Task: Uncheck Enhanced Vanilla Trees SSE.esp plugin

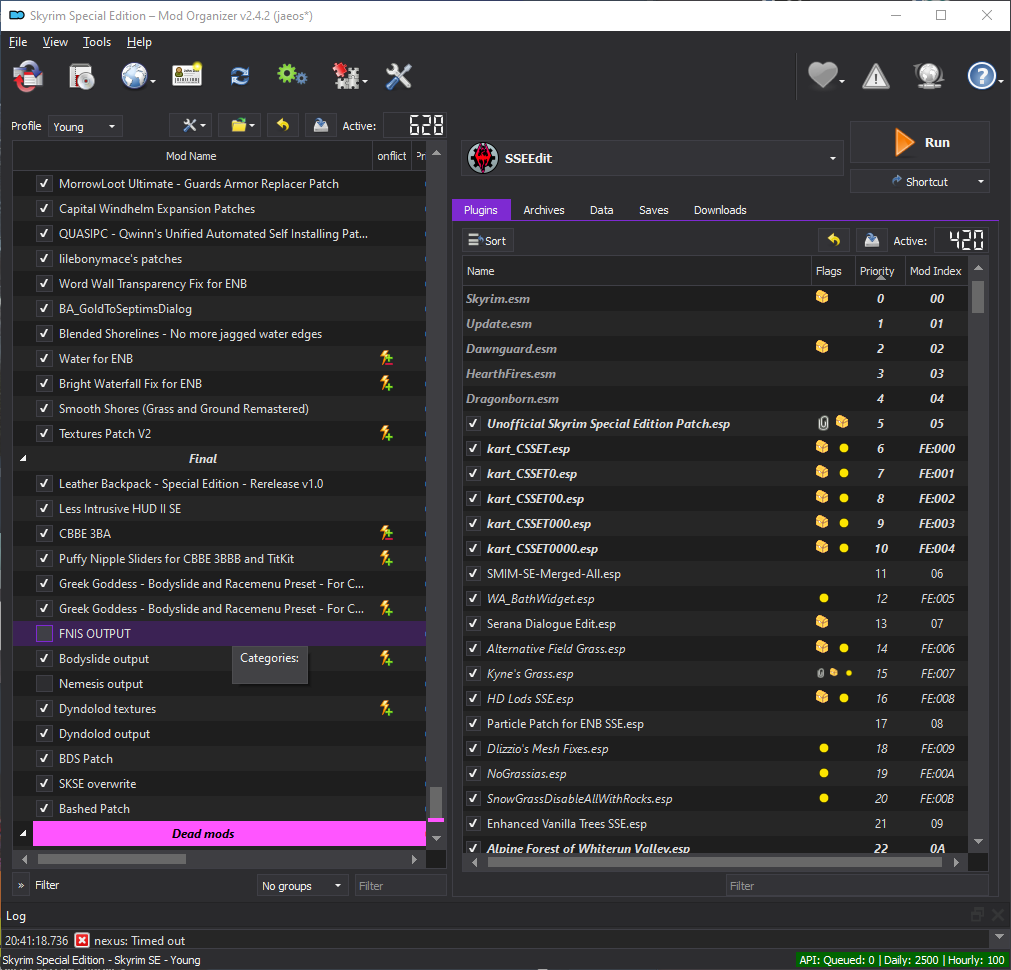Action: (473, 824)
